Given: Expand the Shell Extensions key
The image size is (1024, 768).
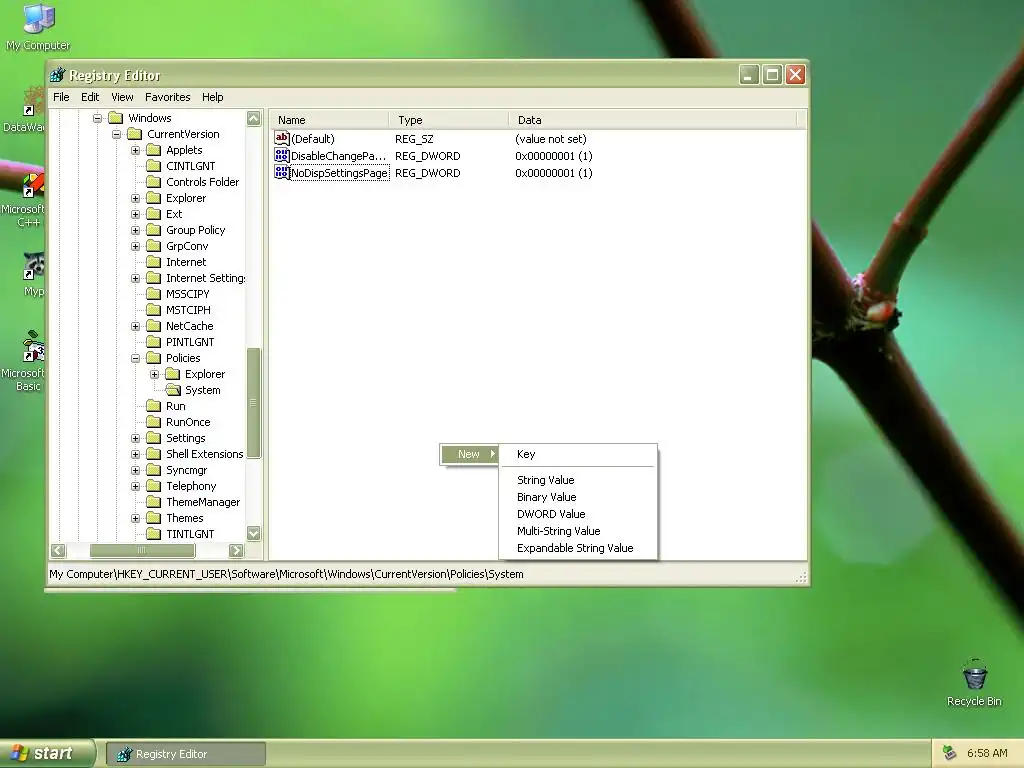Looking at the screenshot, I should click(x=135, y=455).
